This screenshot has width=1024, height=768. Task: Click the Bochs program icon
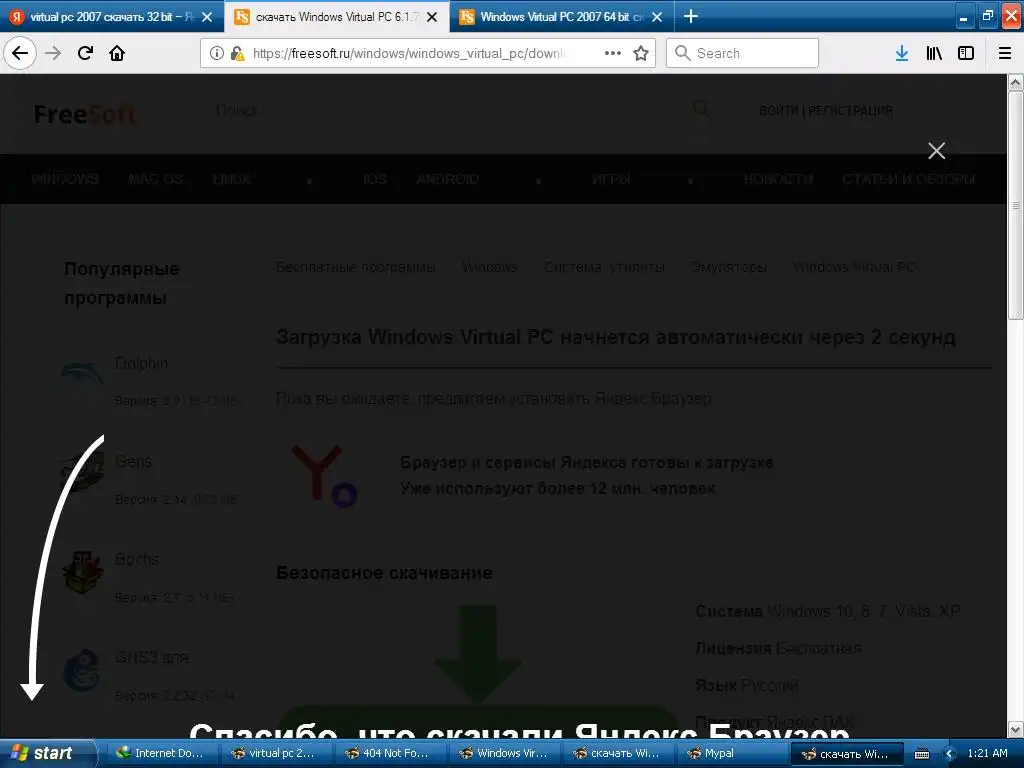click(82, 571)
